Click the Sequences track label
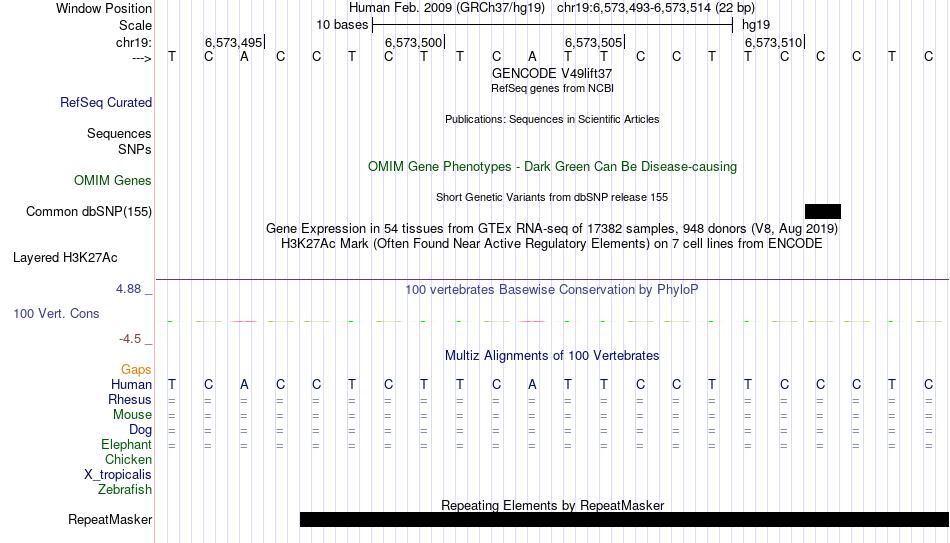 tap(119, 133)
